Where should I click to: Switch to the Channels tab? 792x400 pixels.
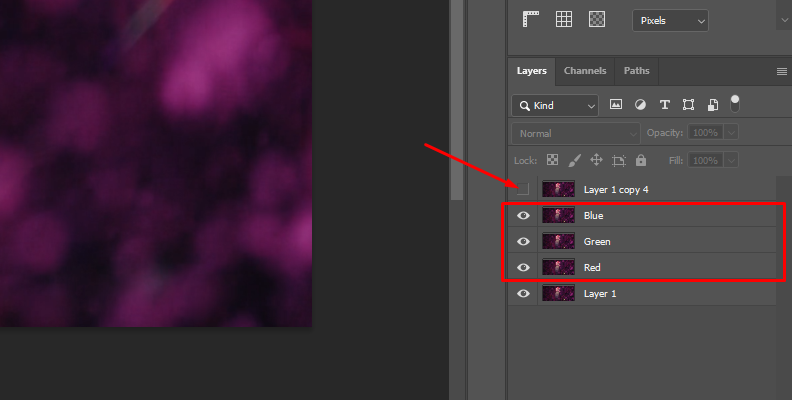click(585, 71)
